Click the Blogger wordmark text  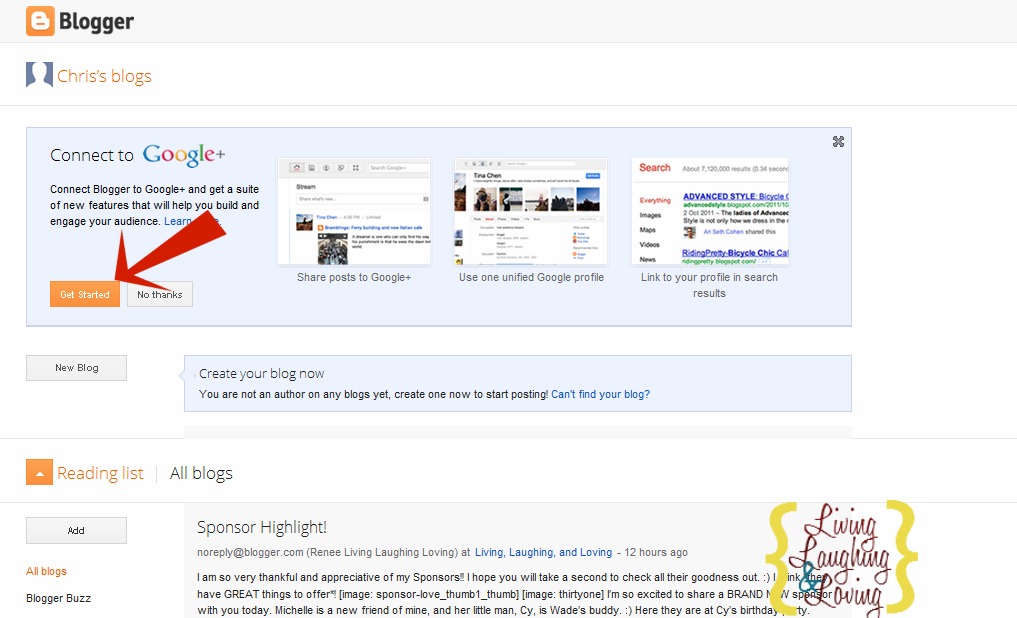tap(97, 21)
